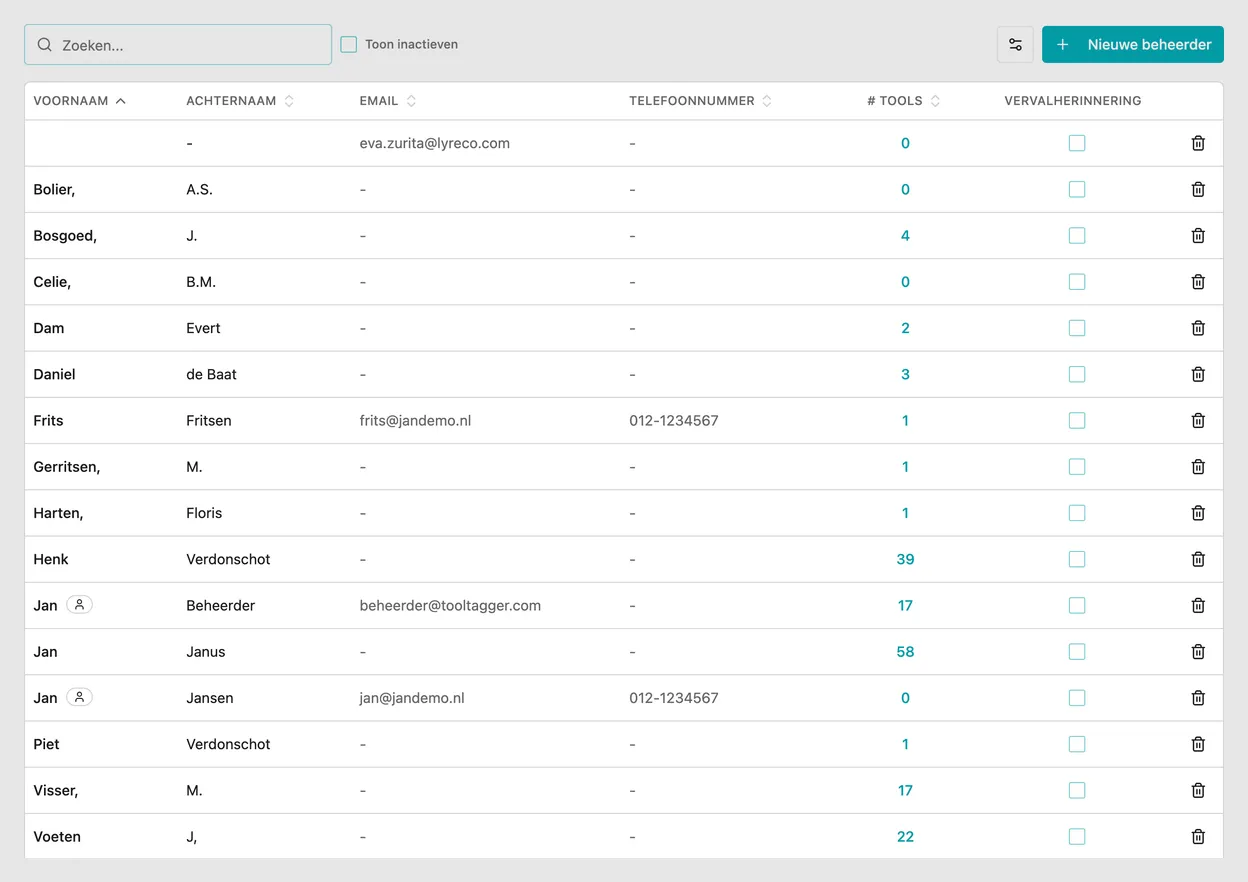Click user badge icon next to Jan Beheerder

pos(79,605)
